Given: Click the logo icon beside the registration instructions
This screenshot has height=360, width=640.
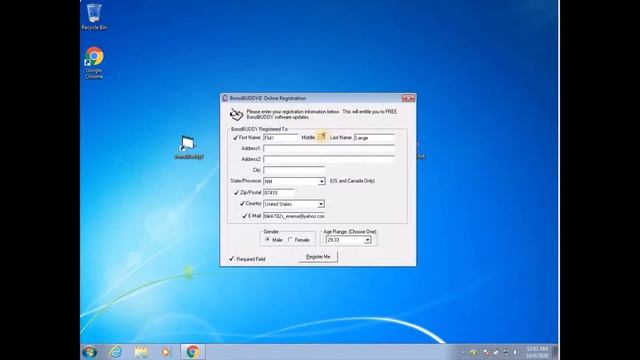Looking at the screenshot, I should 236,115.
